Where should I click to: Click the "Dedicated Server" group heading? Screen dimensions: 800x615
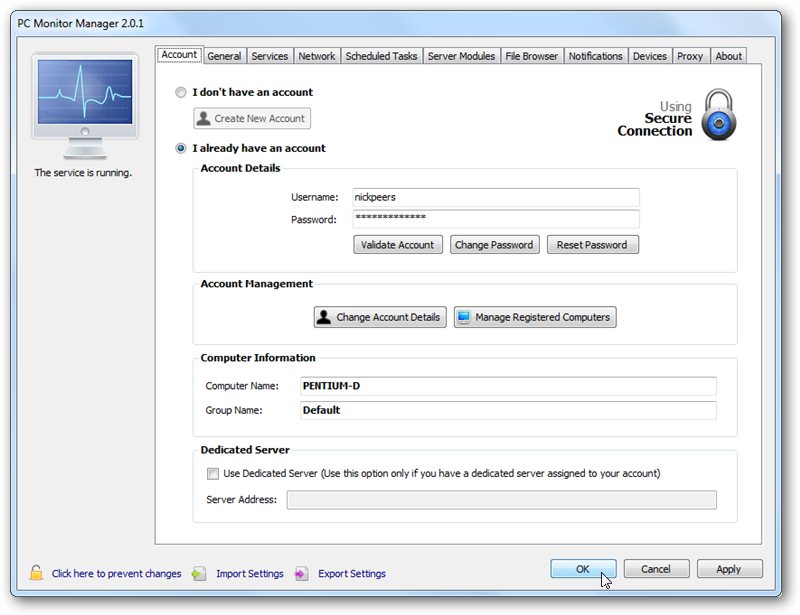click(x=245, y=450)
